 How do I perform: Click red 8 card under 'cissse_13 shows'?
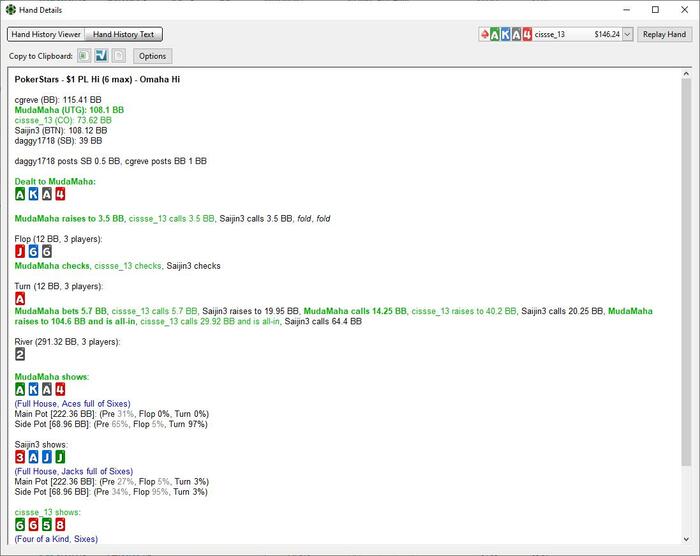coord(60,525)
